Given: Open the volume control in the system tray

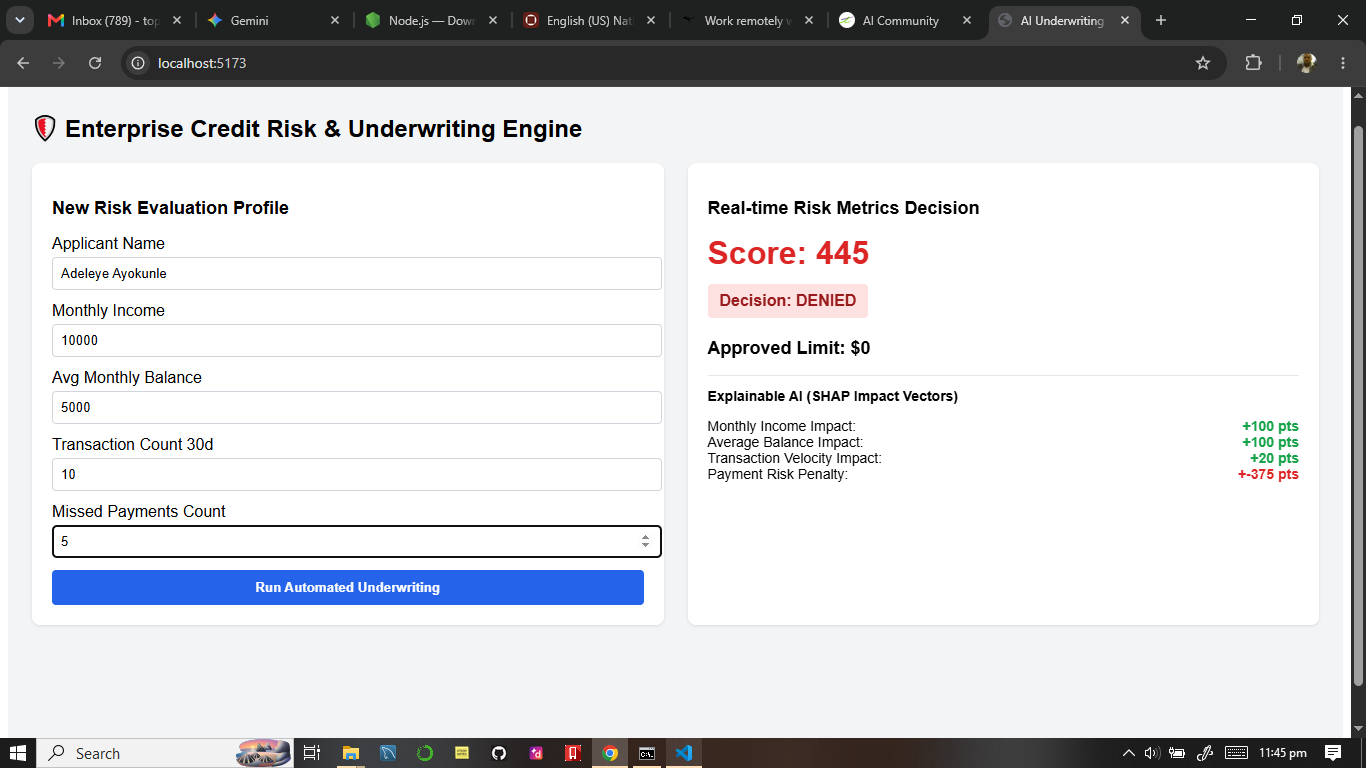Looking at the screenshot, I should (x=1152, y=753).
